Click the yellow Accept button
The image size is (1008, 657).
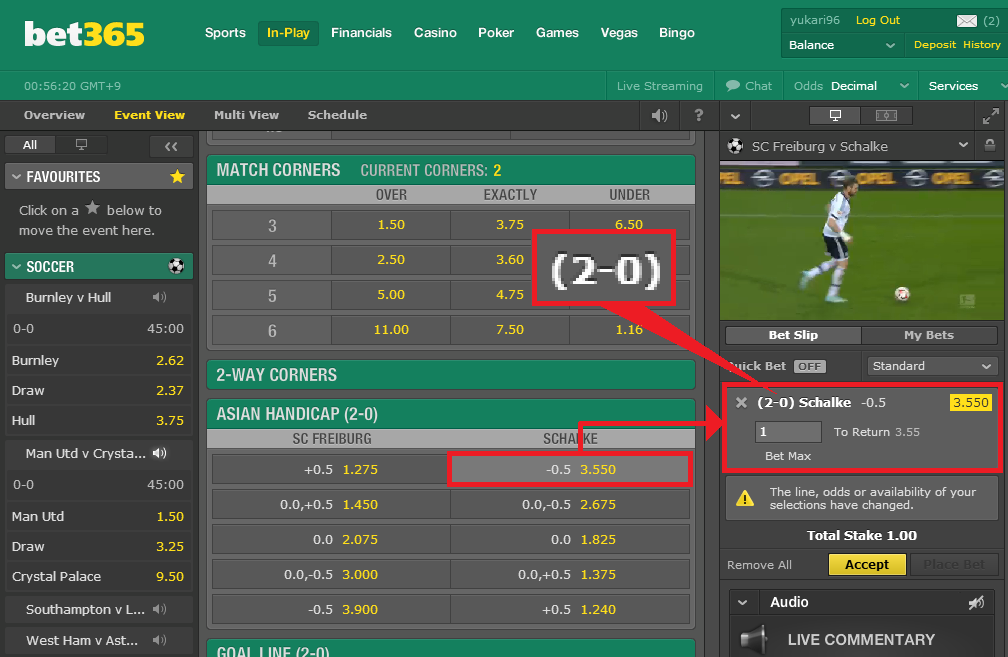pyautogui.click(x=867, y=564)
